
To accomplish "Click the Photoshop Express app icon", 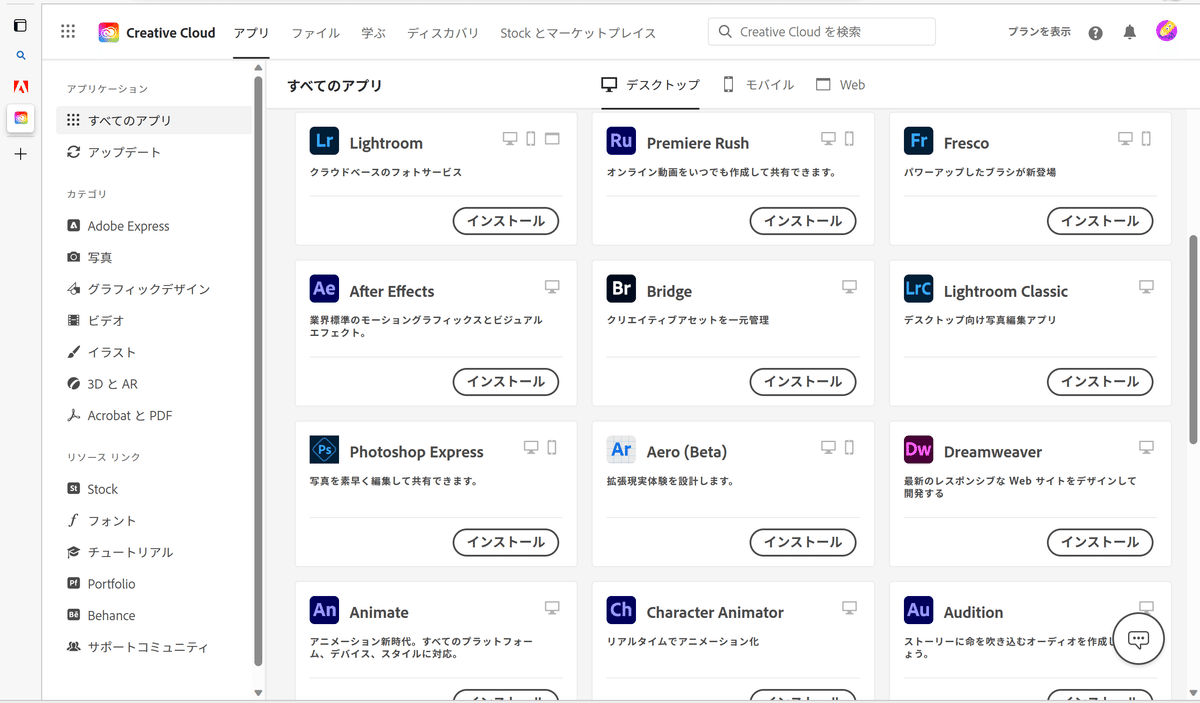I will coord(325,450).
